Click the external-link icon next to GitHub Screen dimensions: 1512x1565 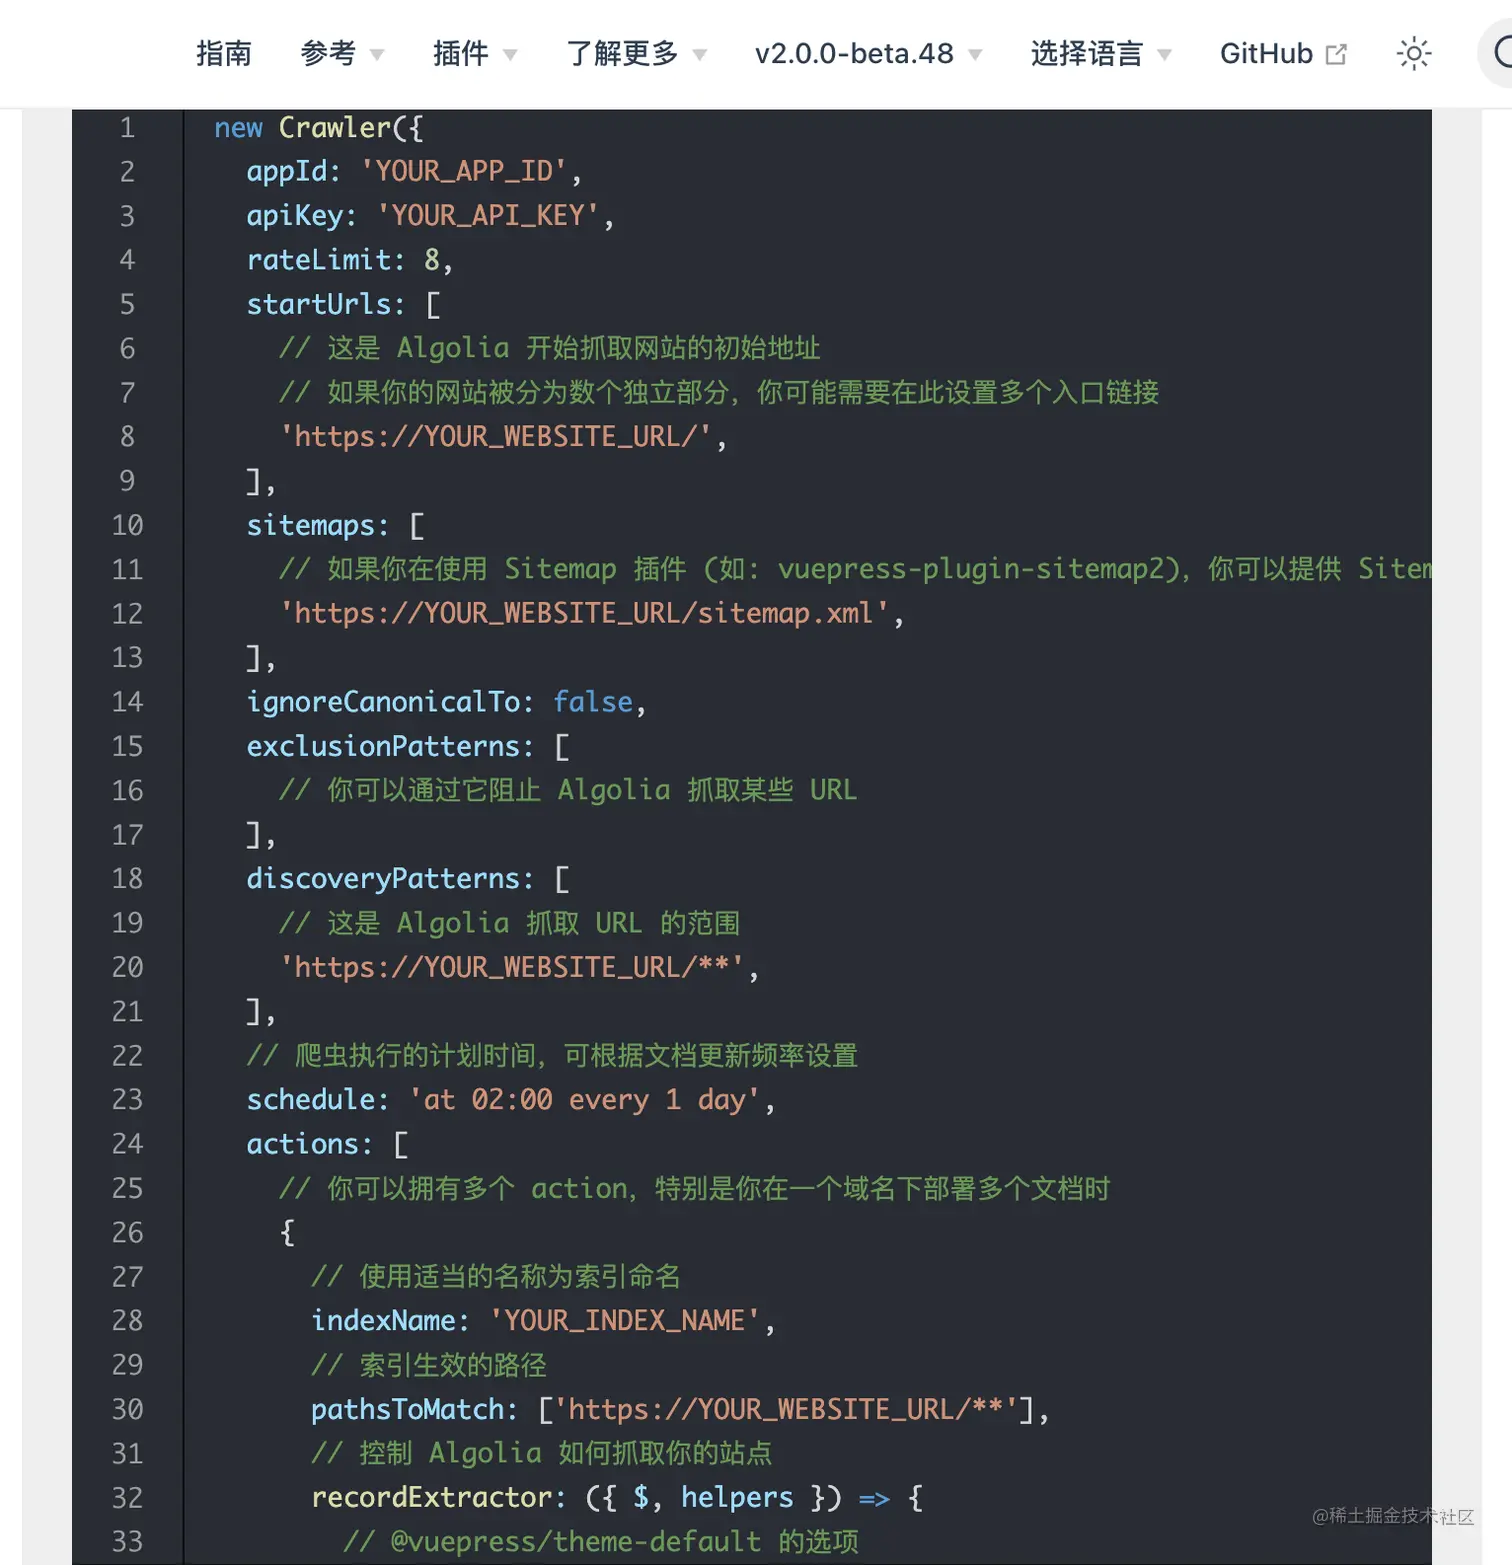click(x=1336, y=54)
